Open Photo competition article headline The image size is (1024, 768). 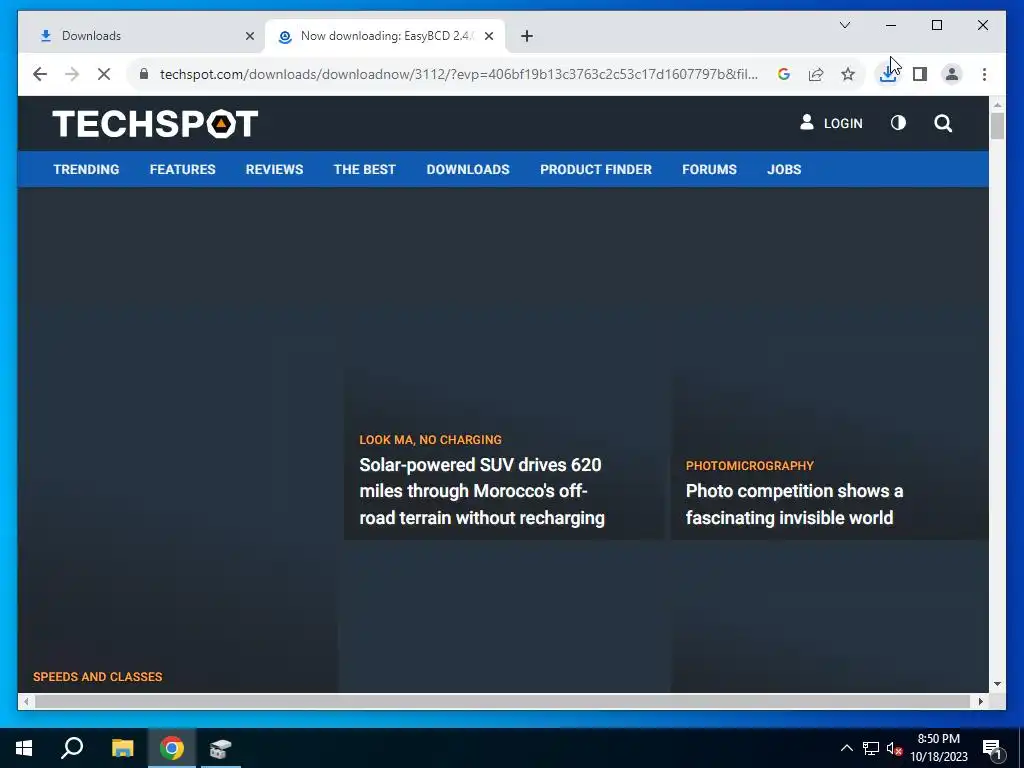[x=794, y=504]
